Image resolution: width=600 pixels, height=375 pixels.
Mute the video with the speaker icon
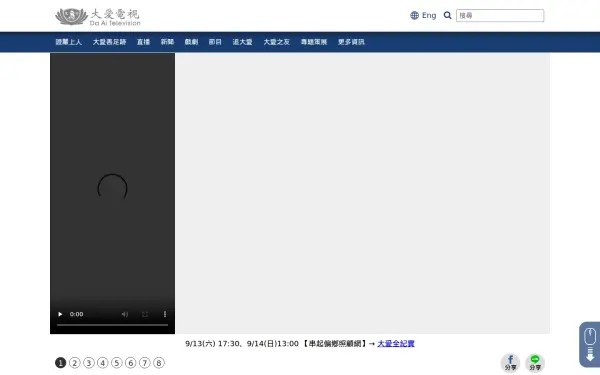click(x=125, y=314)
